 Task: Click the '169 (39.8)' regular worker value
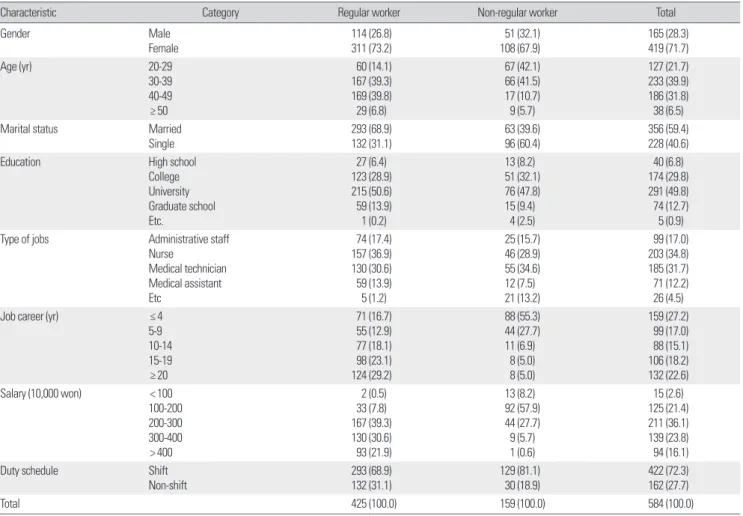[372, 96]
